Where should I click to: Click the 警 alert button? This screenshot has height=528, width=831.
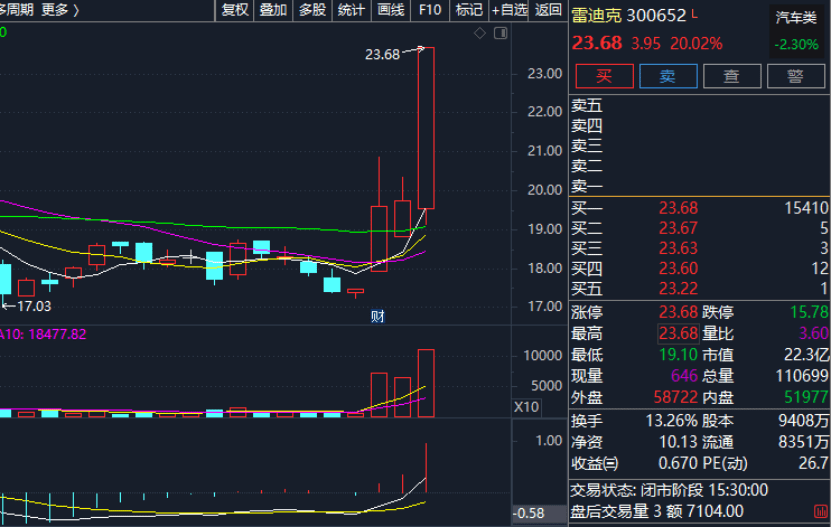795,76
